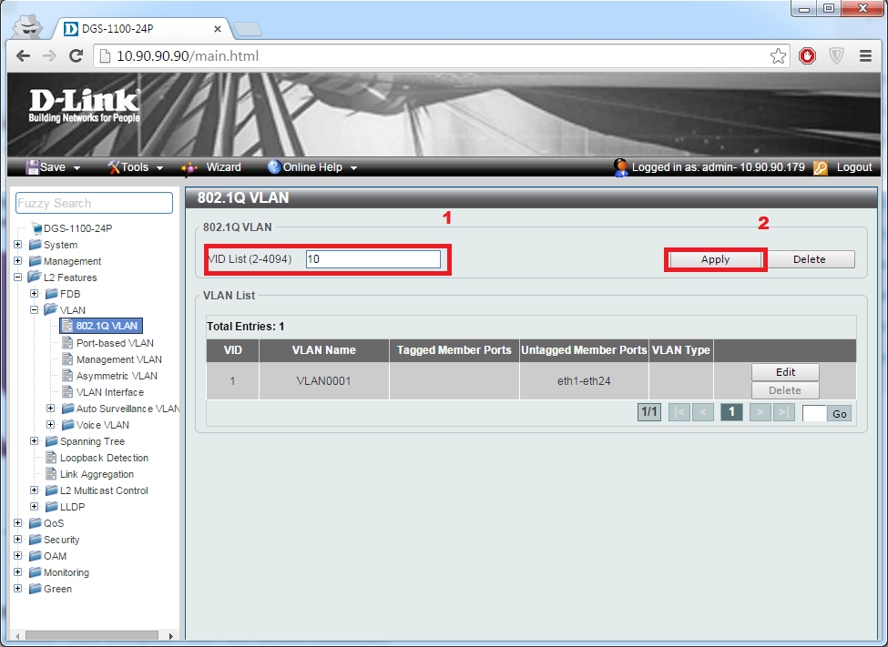
Task: Click the shield extension icon
Action: click(x=836, y=56)
